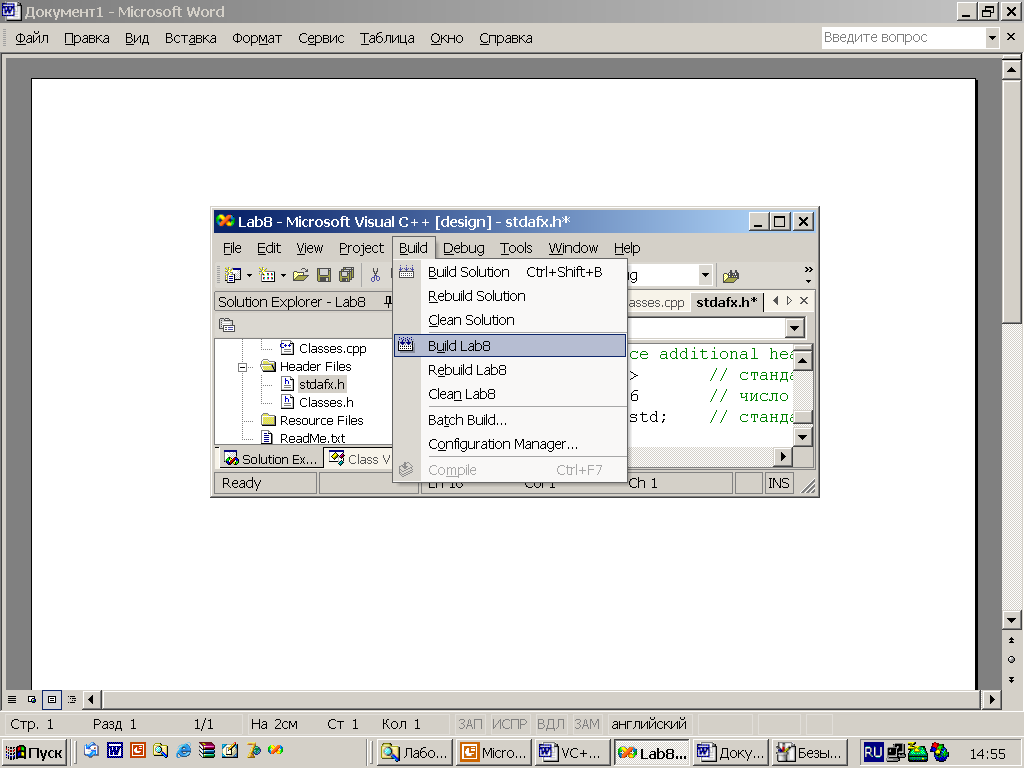
Task: Select stdafx.h in Solution Explorer tree
Action: [x=321, y=384]
